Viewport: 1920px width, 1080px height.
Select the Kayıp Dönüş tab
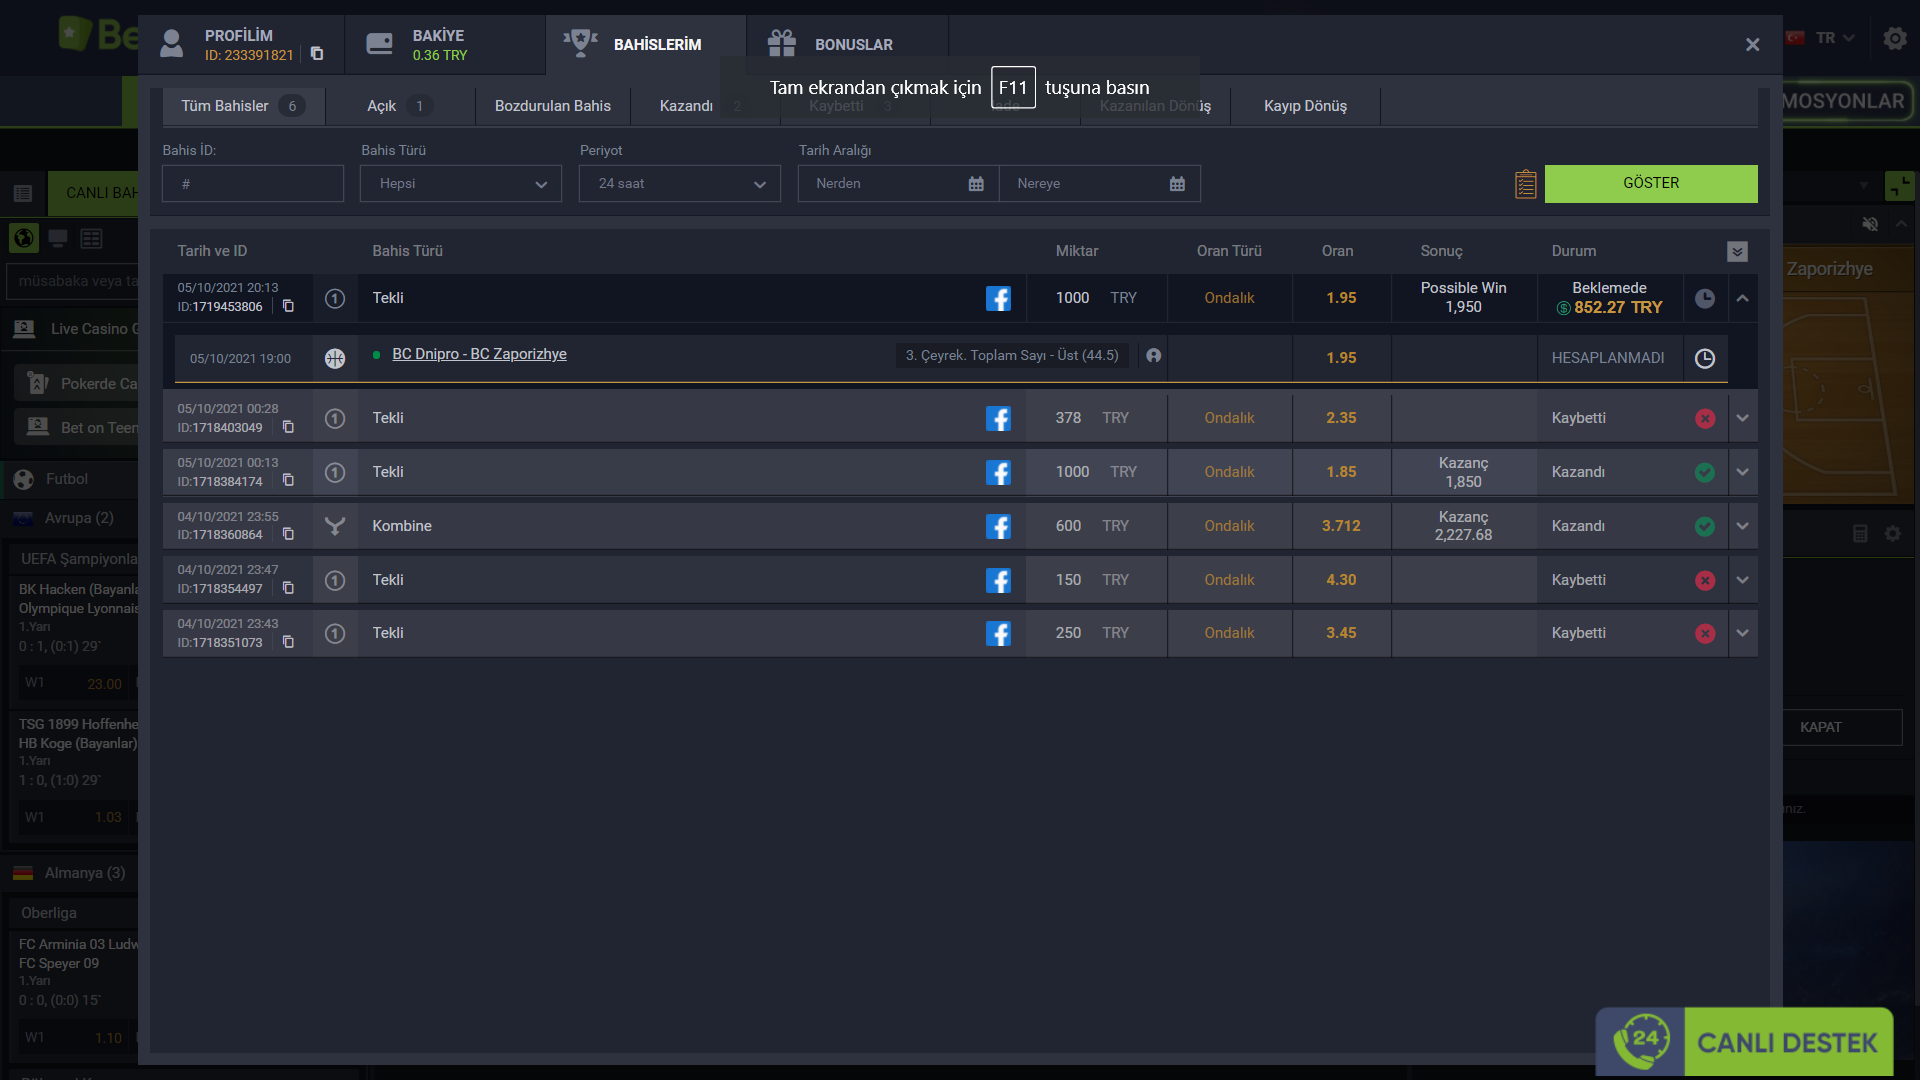1305,106
